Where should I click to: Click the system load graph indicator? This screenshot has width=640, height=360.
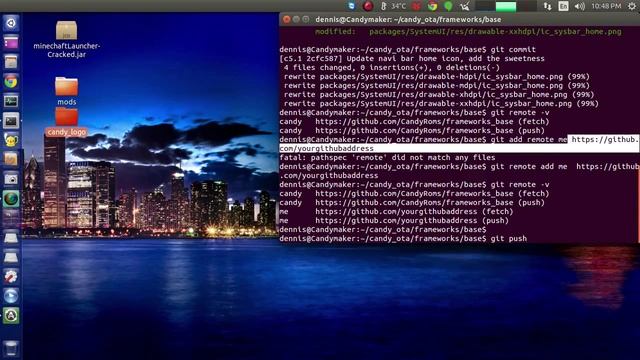506,6
